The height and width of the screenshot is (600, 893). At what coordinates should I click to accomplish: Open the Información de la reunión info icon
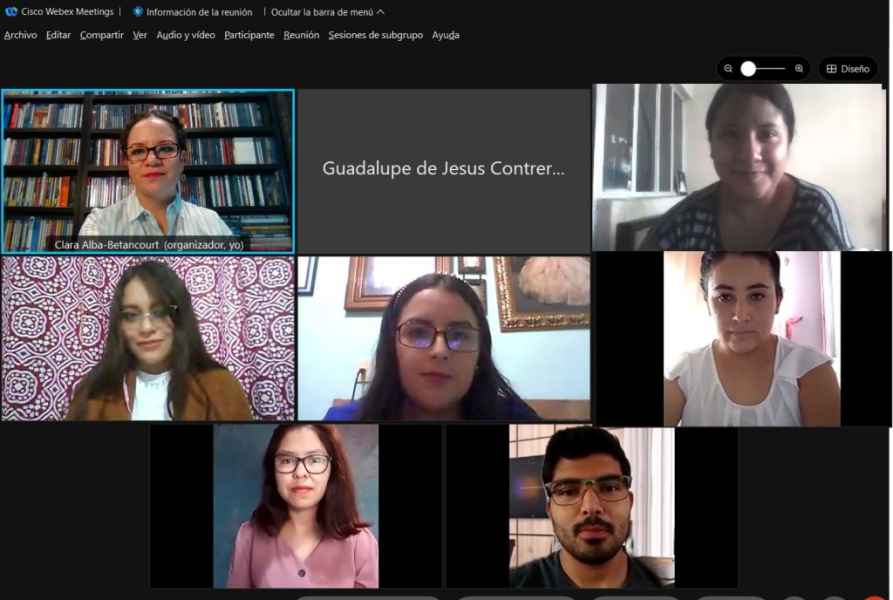coord(138,11)
